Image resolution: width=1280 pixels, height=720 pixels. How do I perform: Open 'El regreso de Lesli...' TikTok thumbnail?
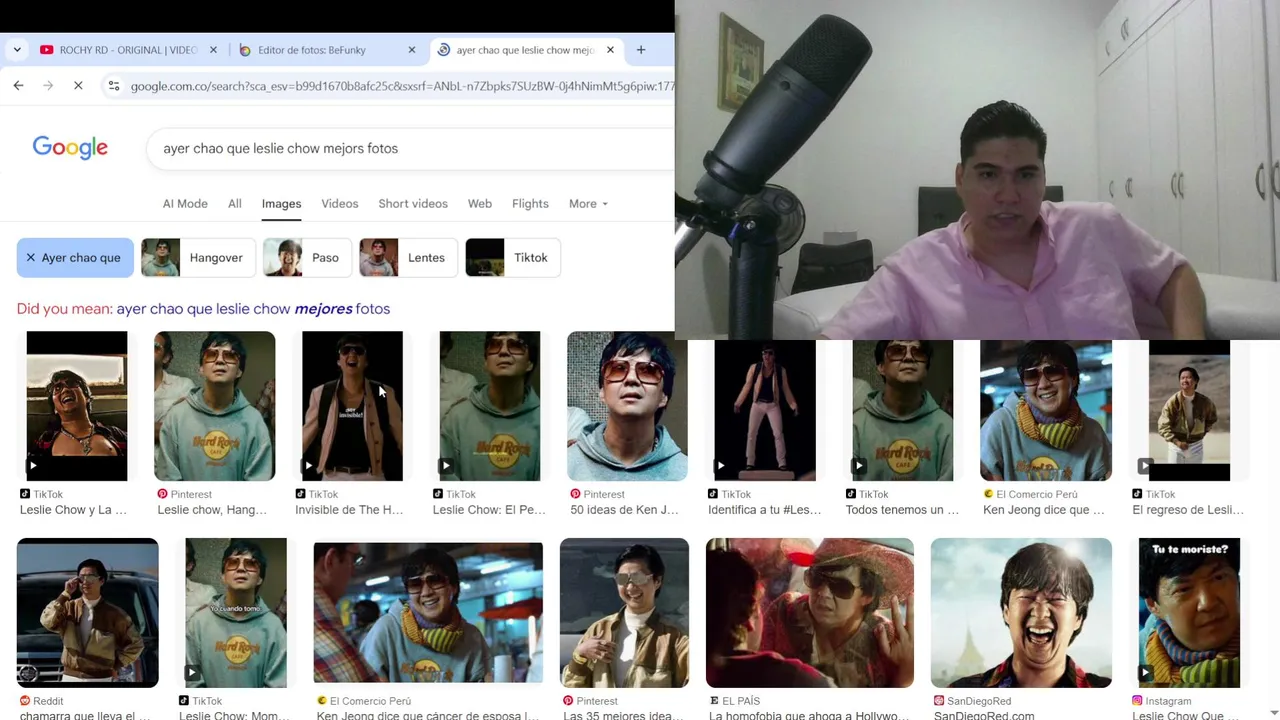(x=1189, y=411)
